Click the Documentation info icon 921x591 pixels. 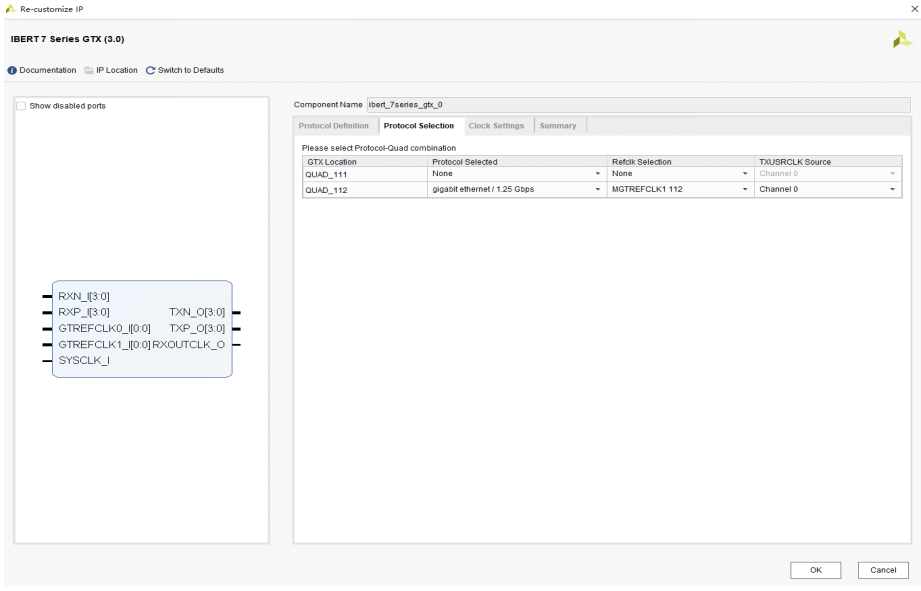[x=12, y=70]
